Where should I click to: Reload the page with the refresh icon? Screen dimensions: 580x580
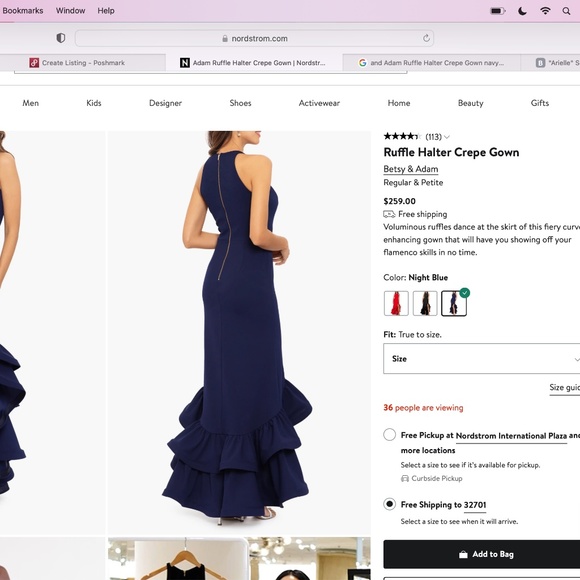[426, 38]
